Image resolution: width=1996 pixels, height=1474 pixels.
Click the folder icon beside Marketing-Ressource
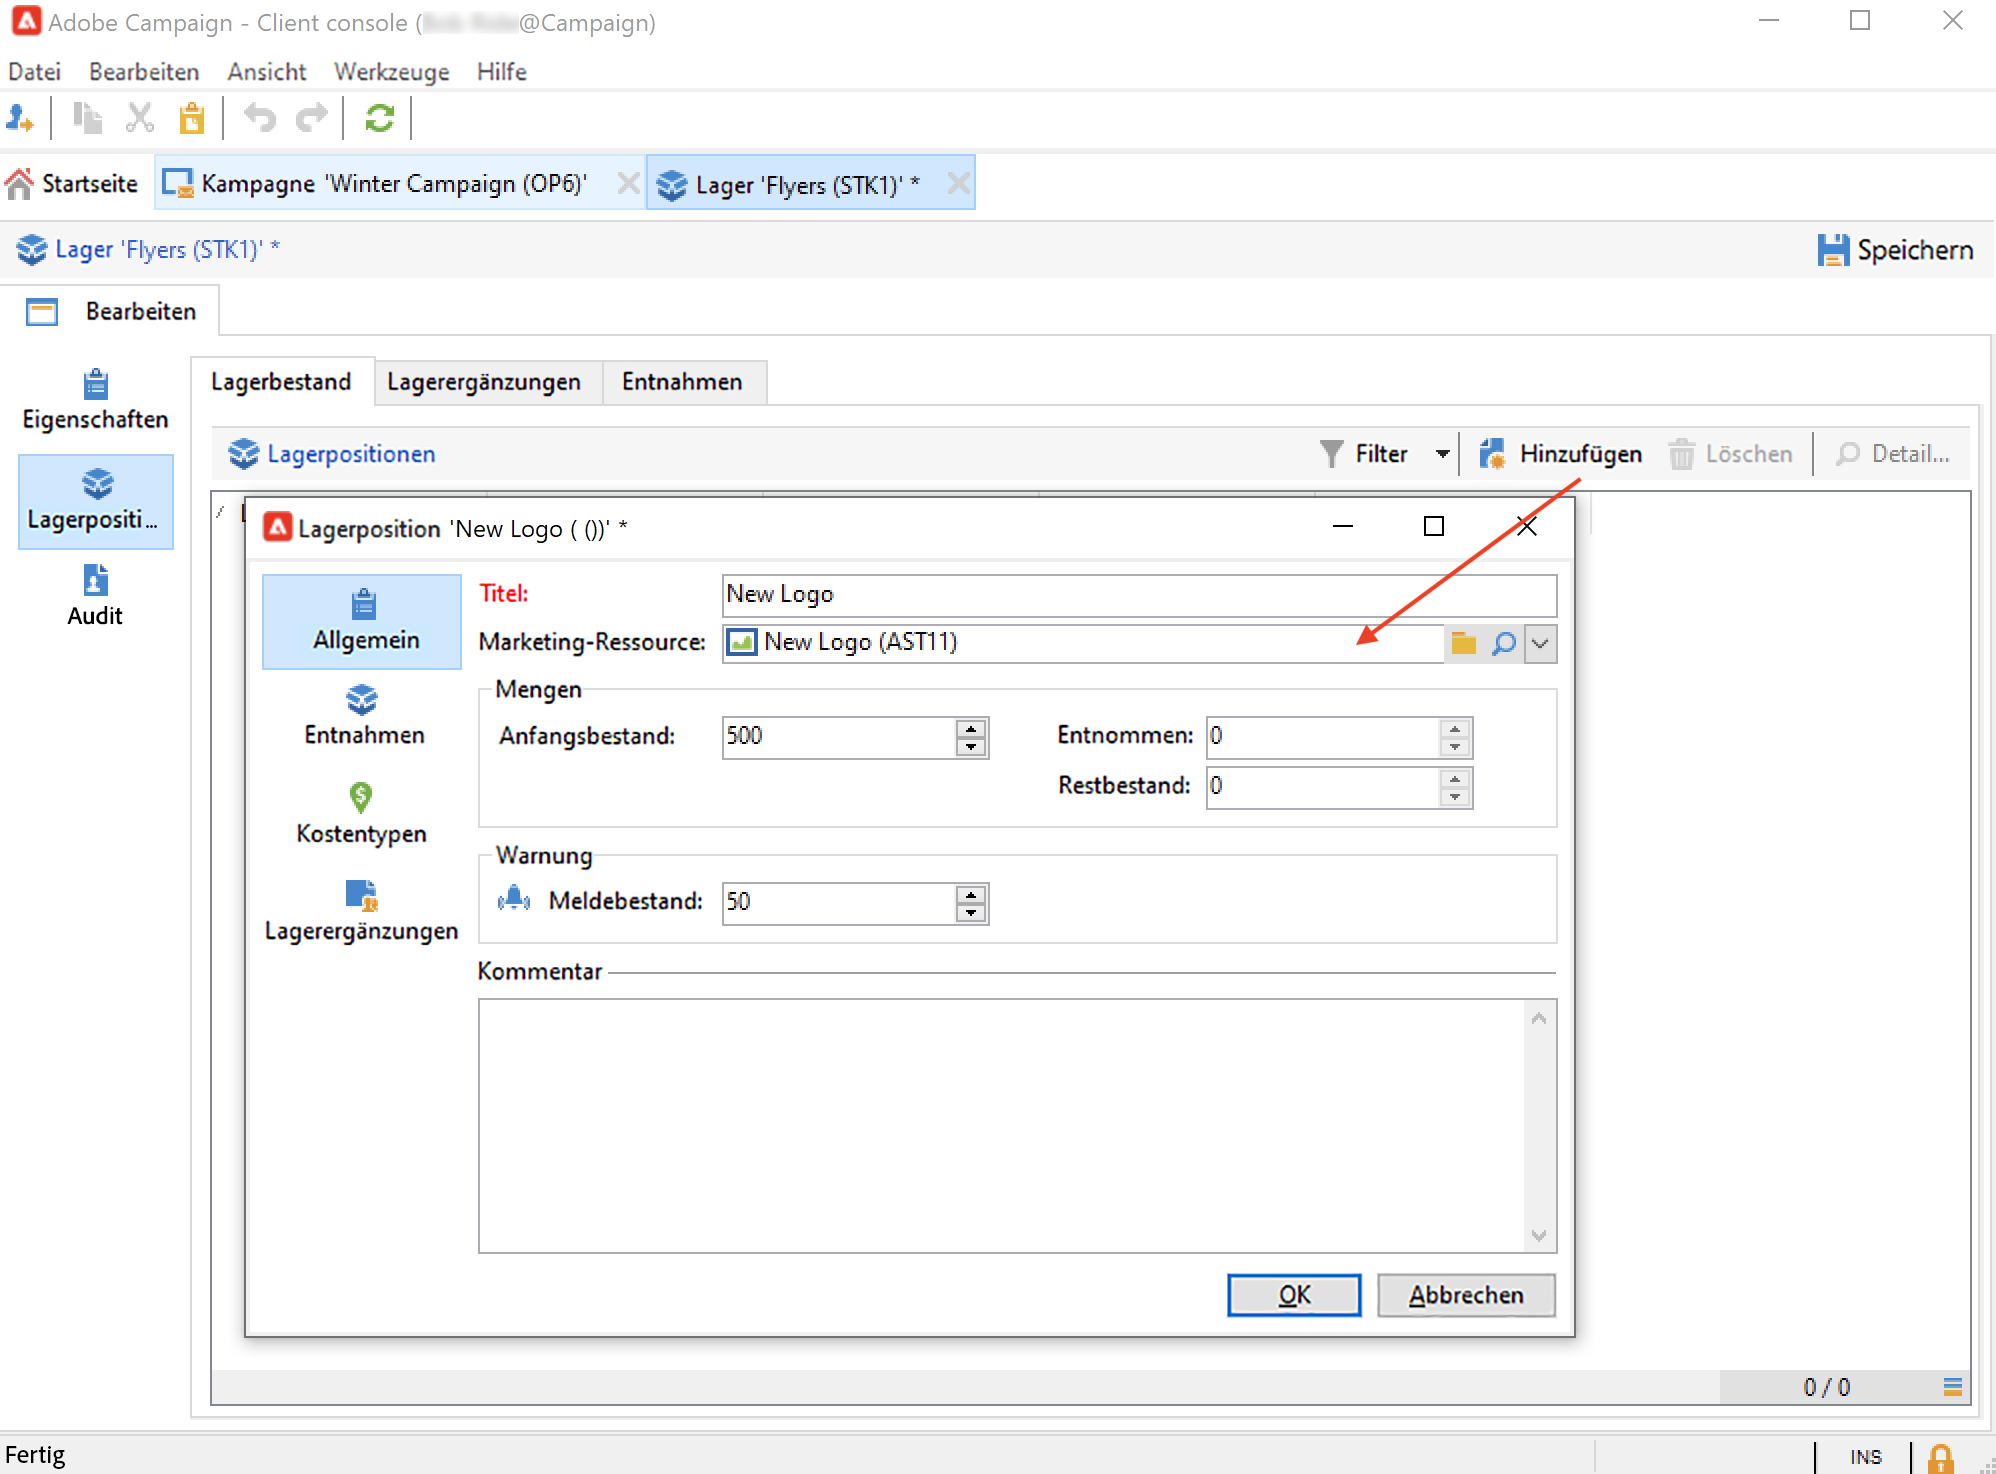(1464, 643)
